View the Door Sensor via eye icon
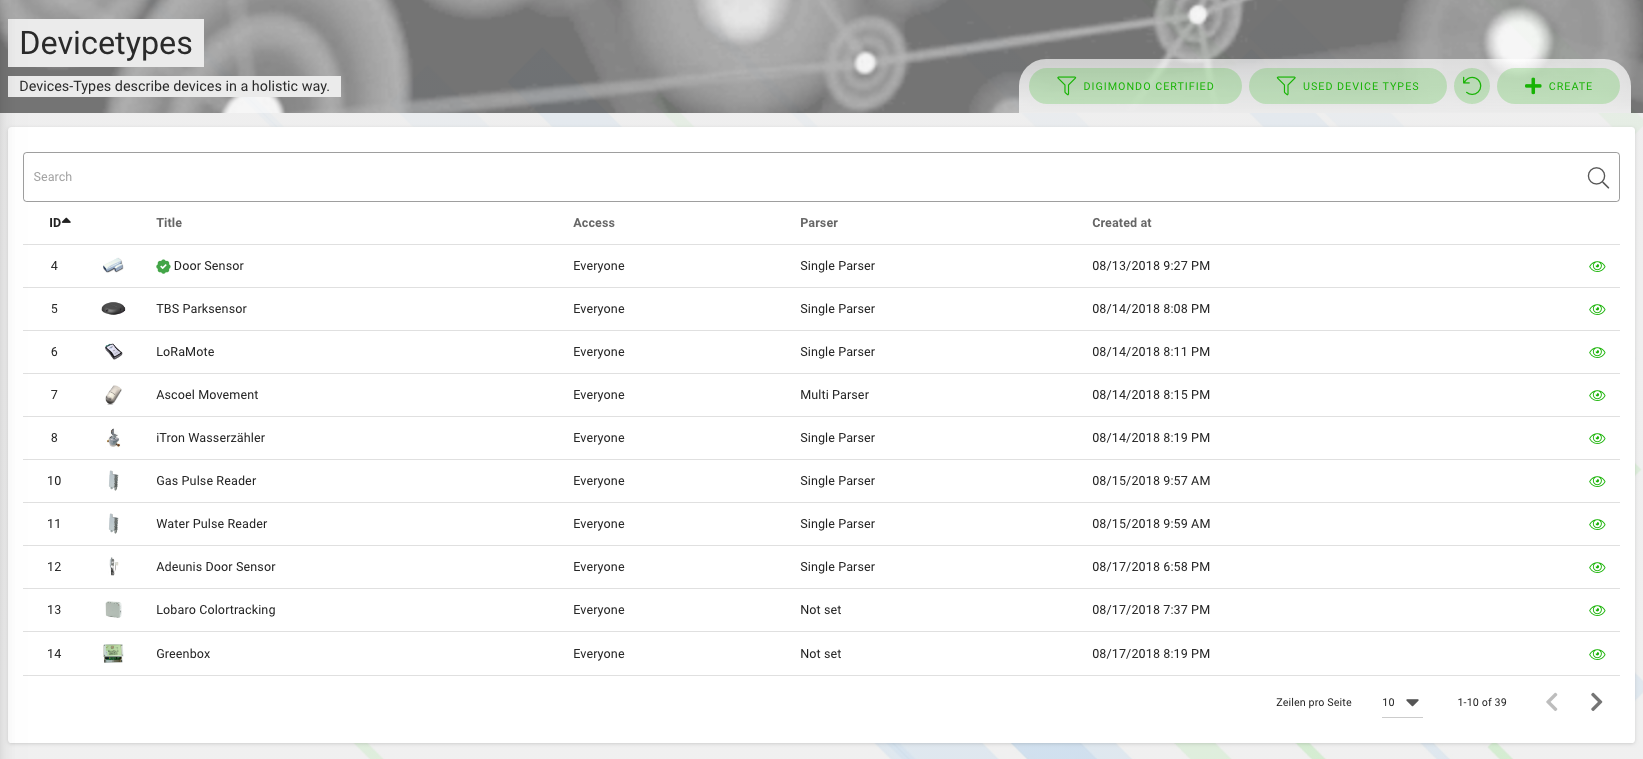 pyautogui.click(x=1597, y=266)
